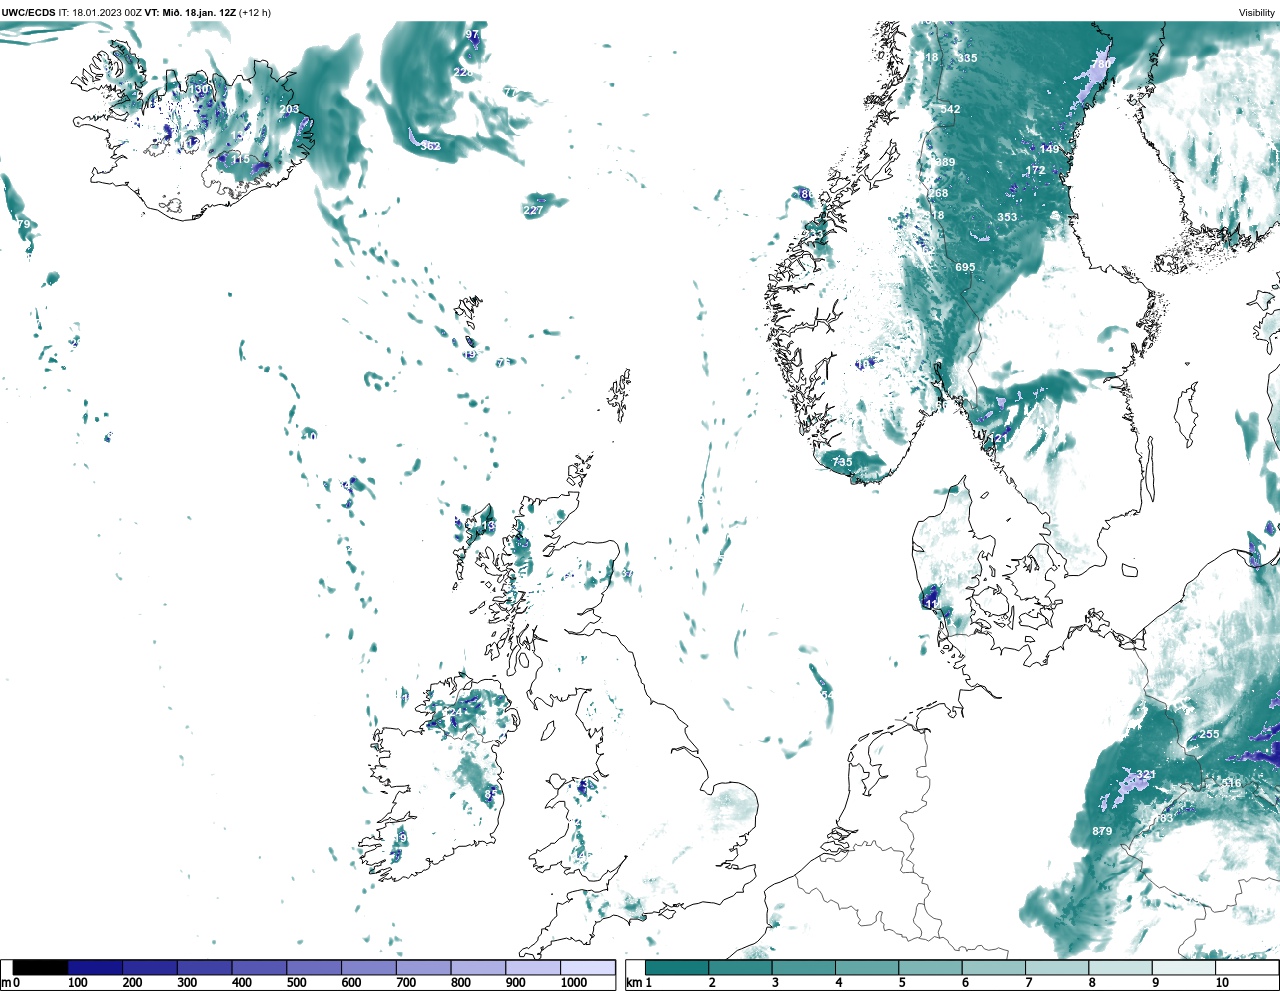
Task: Click the Visibility title label
Action: (x=1256, y=12)
